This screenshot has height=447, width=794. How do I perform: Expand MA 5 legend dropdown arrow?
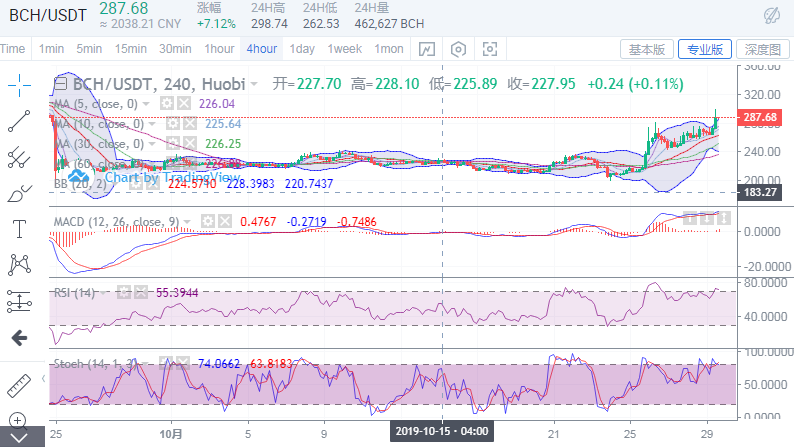coord(146,104)
